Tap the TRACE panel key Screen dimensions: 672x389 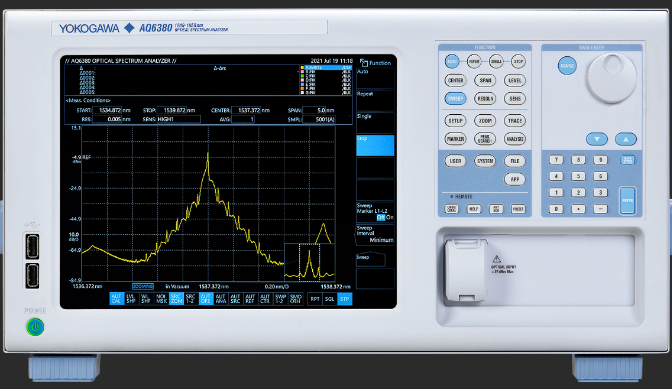[515, 121]
